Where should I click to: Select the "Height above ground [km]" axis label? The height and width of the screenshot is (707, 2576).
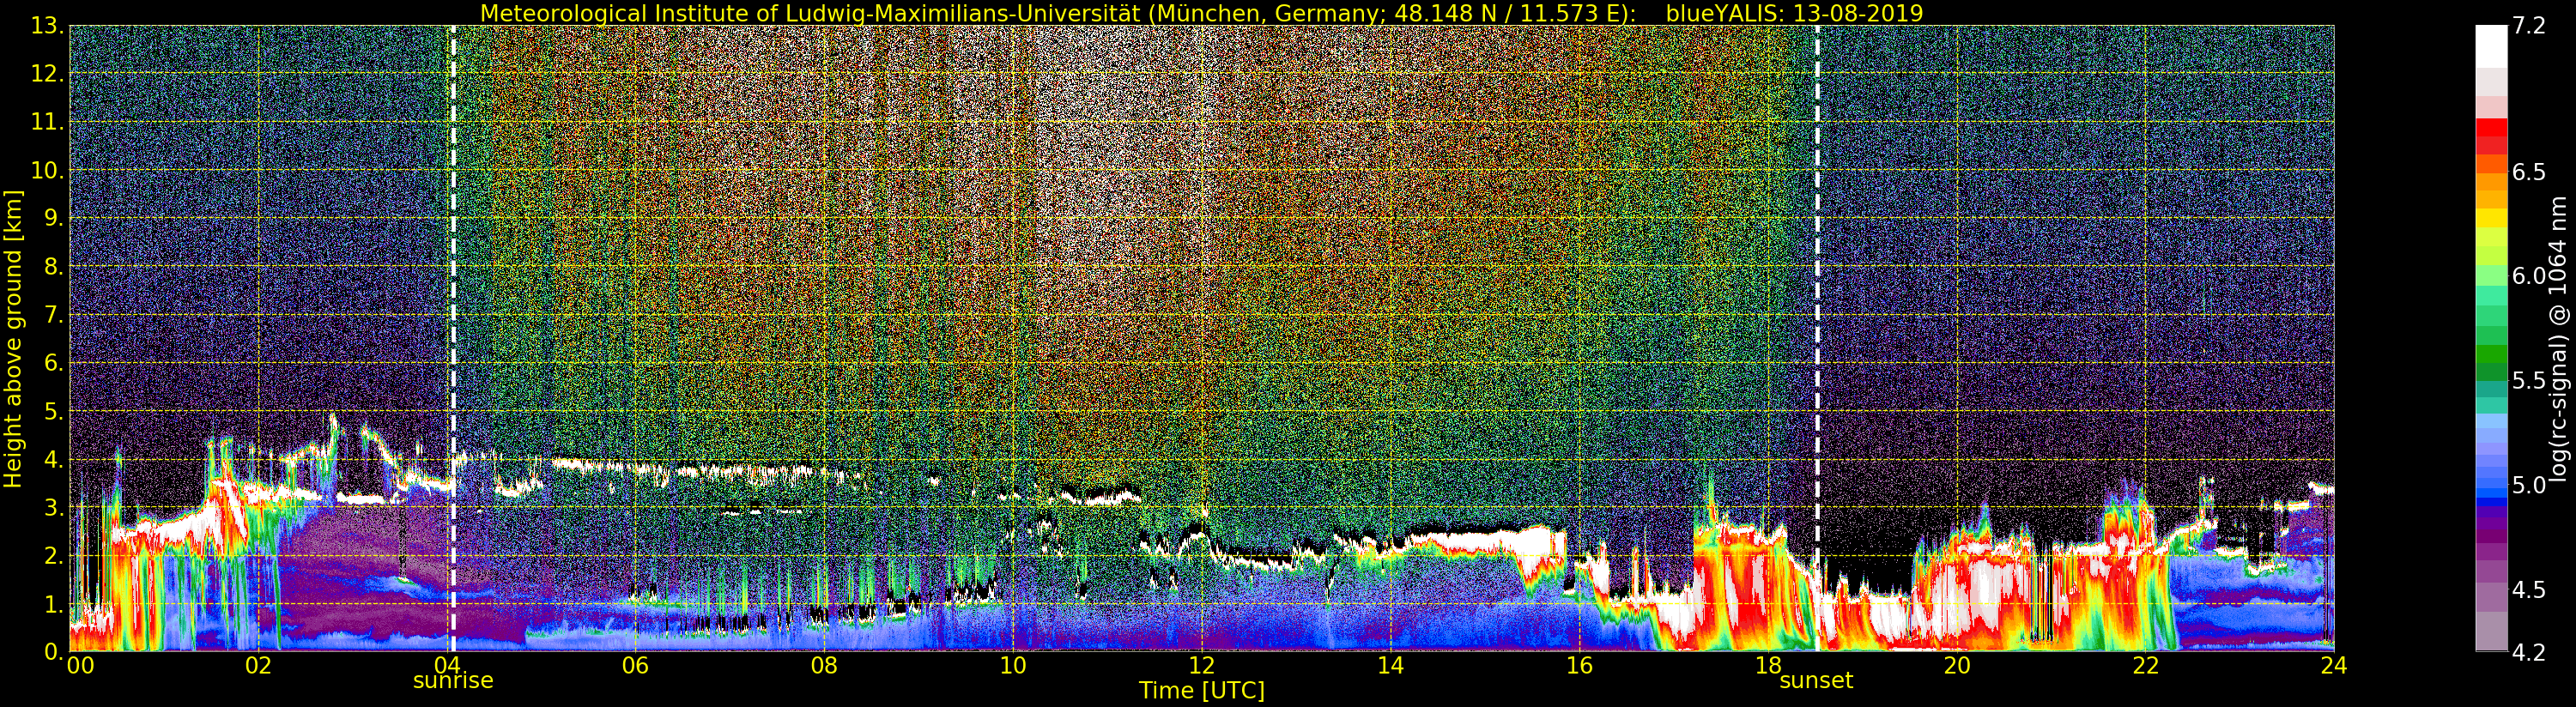point(13,339)
